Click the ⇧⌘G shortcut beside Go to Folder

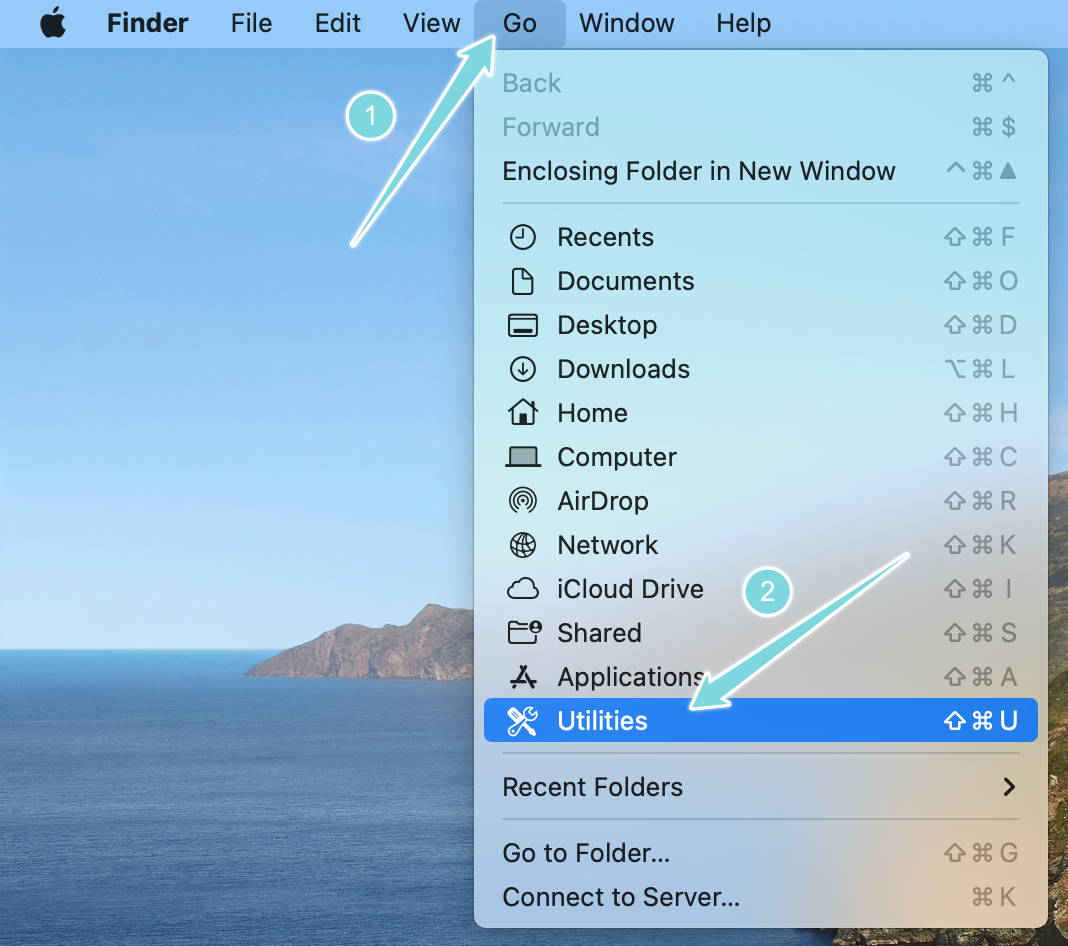click(980, 853)
